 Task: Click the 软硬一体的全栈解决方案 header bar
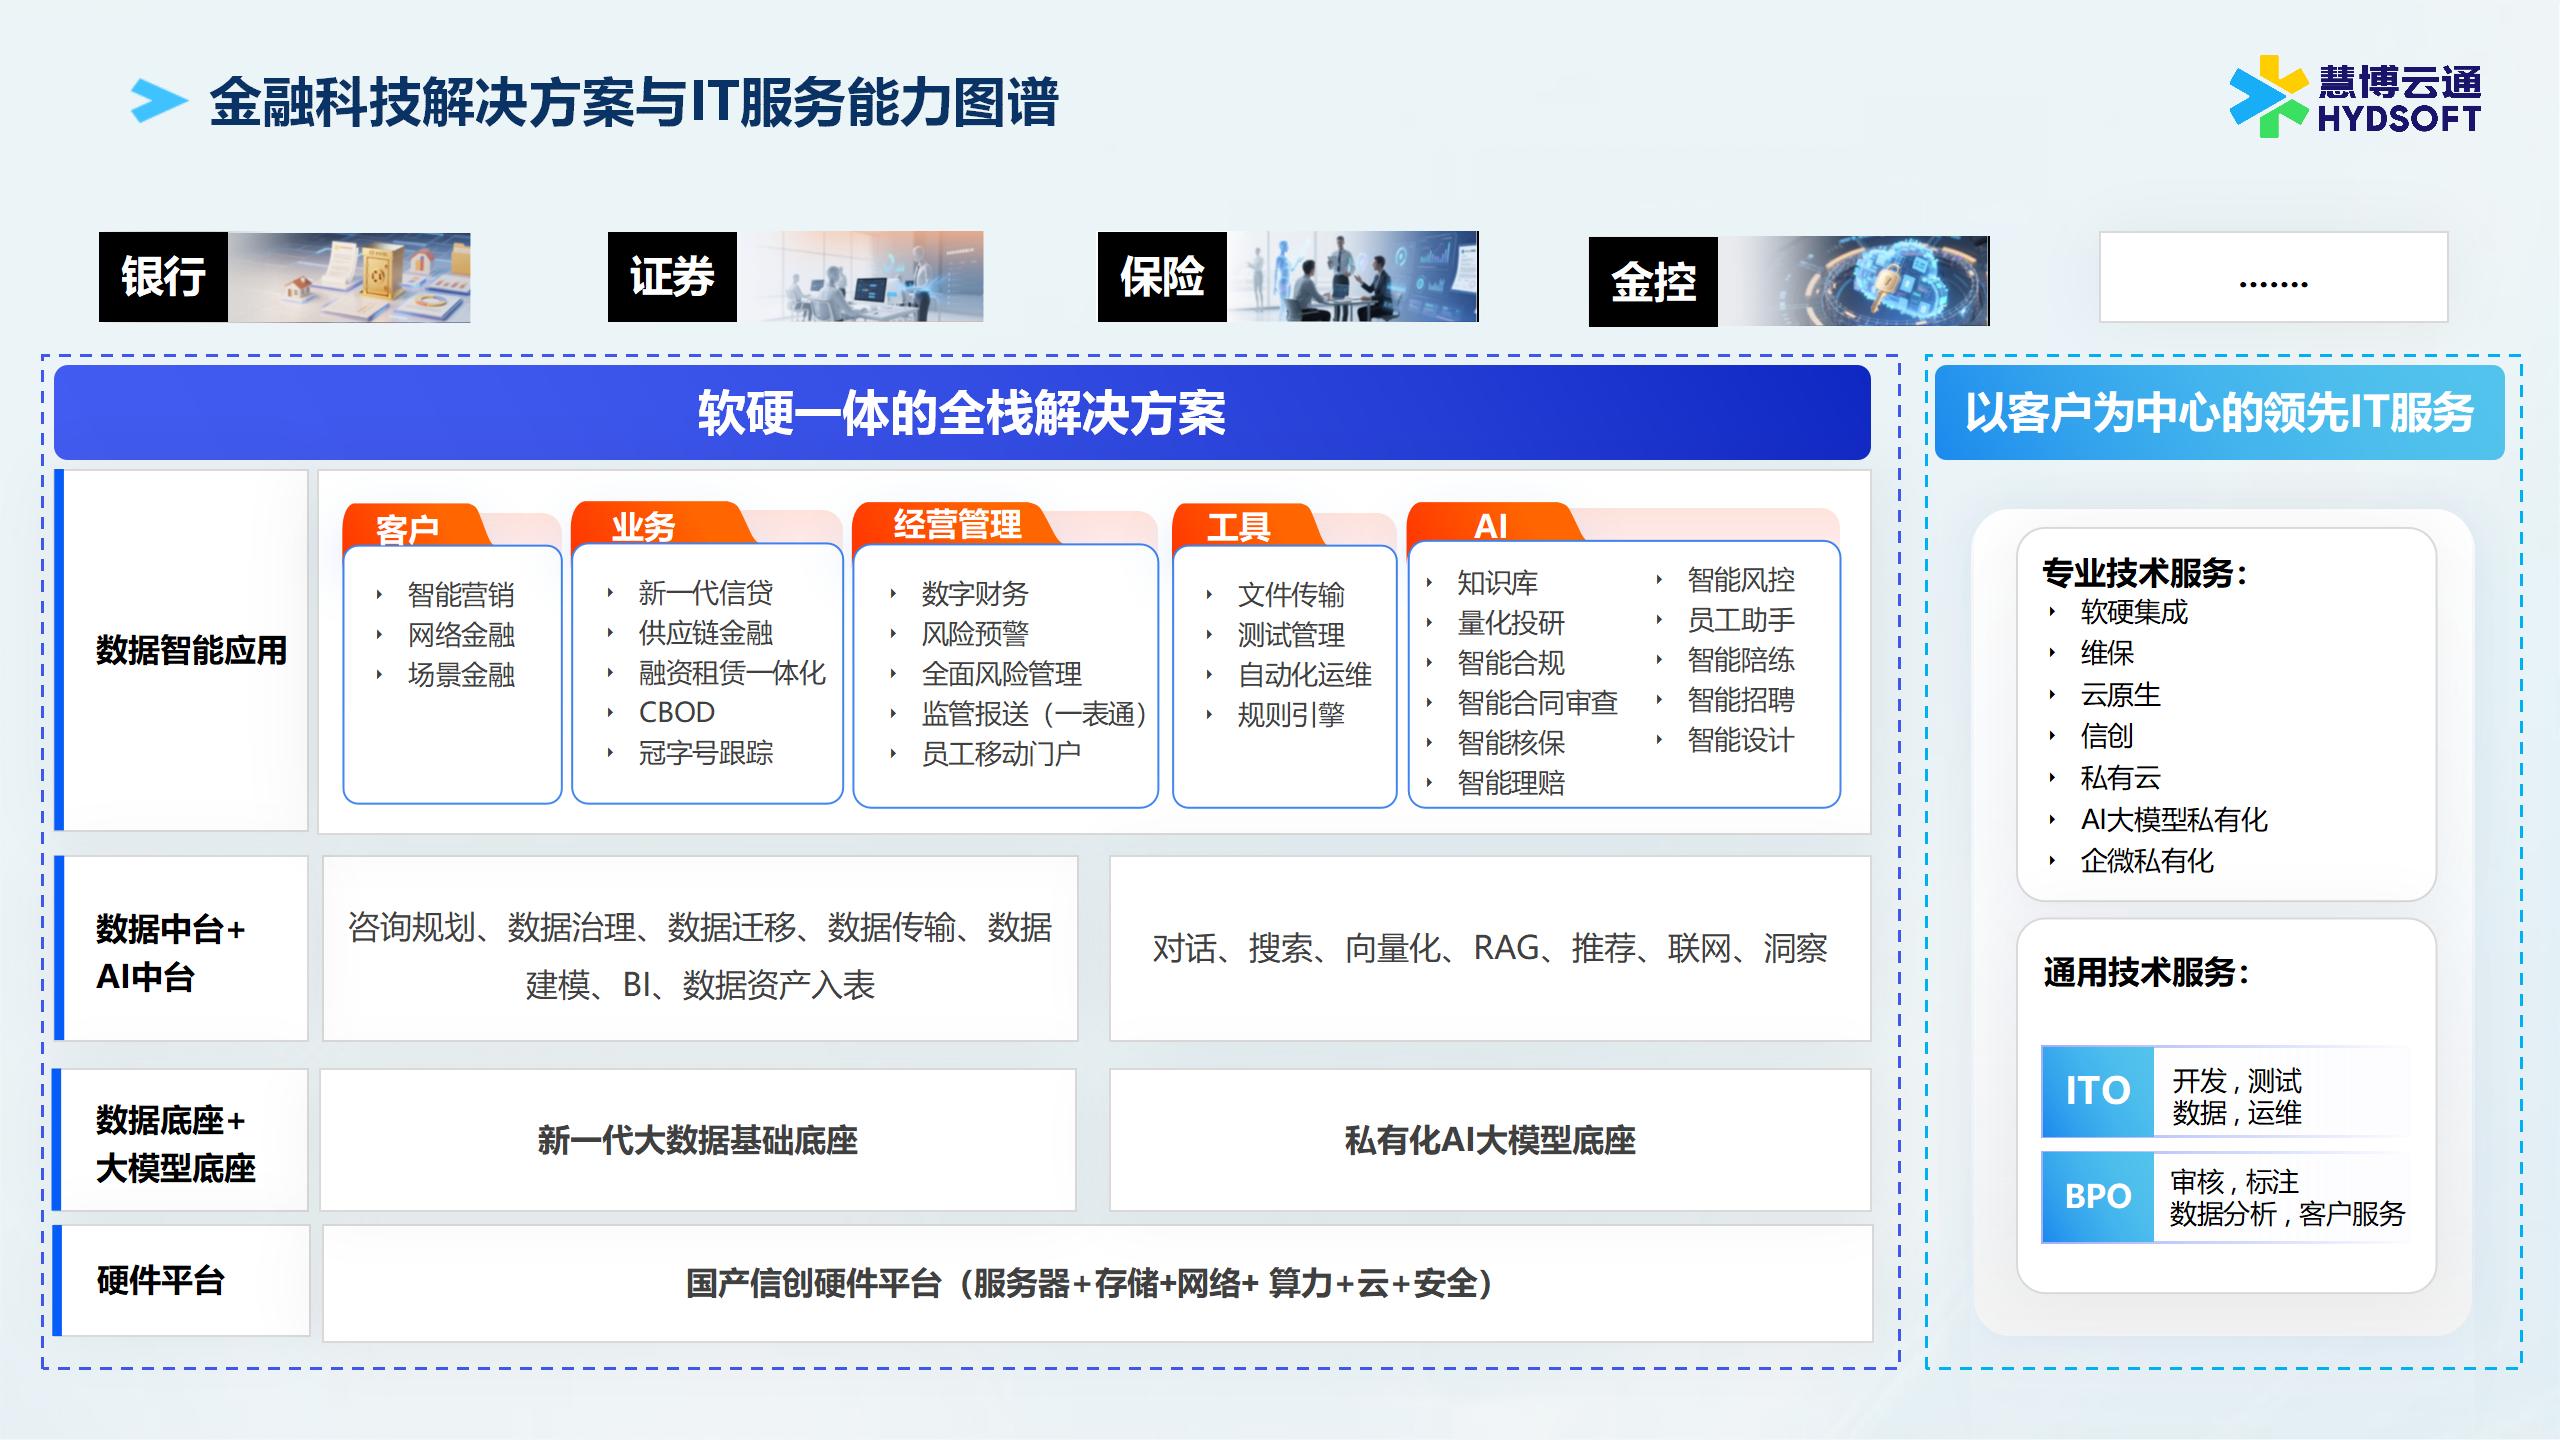pos(961,412)
